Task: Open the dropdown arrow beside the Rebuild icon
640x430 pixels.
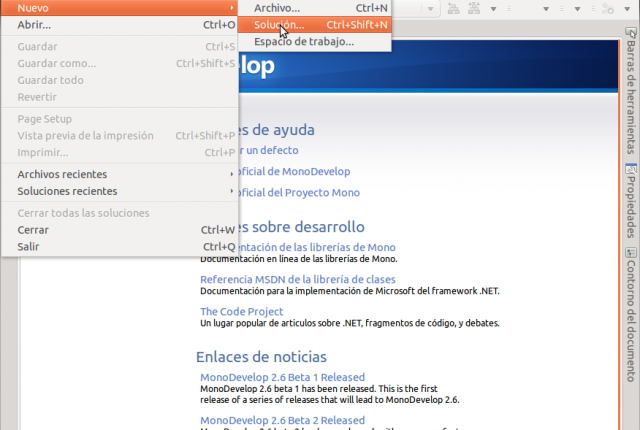Action: click(x=493, y=9)
